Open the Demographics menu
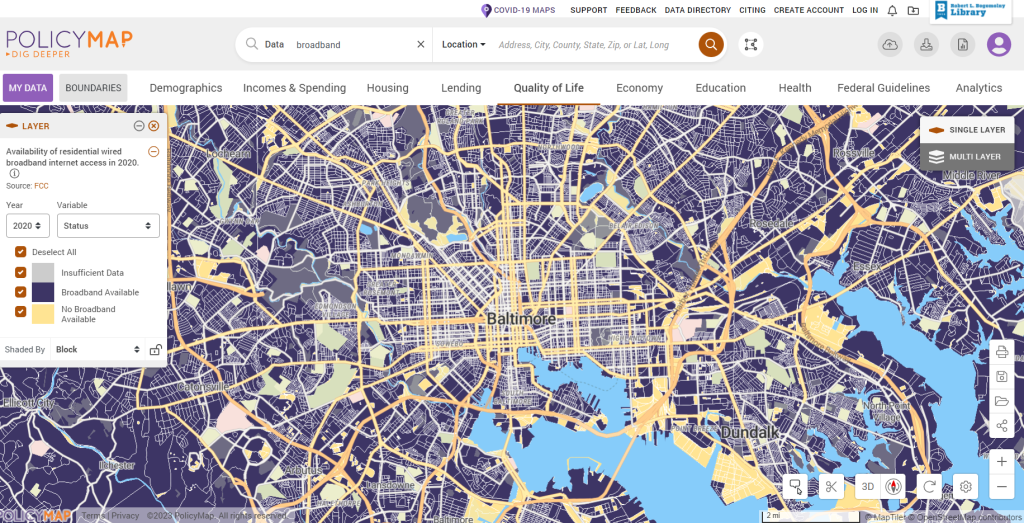This screenshot has height=523, width=1024. tap(186, 88)
